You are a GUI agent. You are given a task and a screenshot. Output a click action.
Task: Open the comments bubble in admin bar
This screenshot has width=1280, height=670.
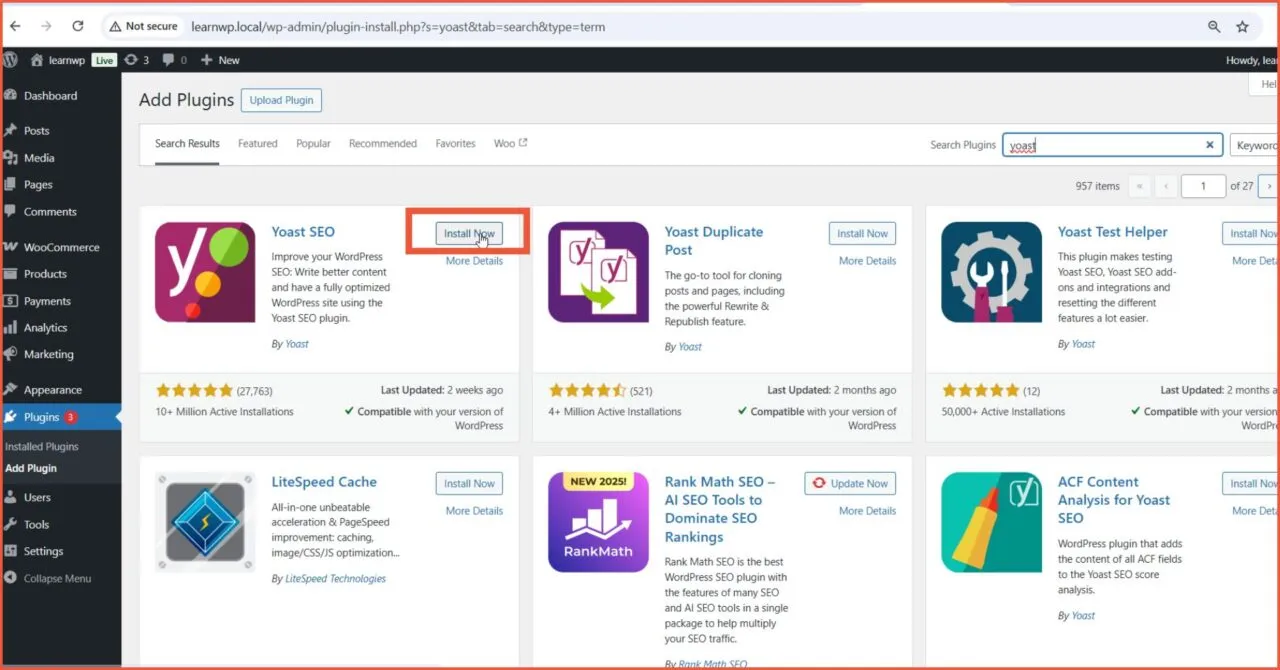[x=174, y=60]
